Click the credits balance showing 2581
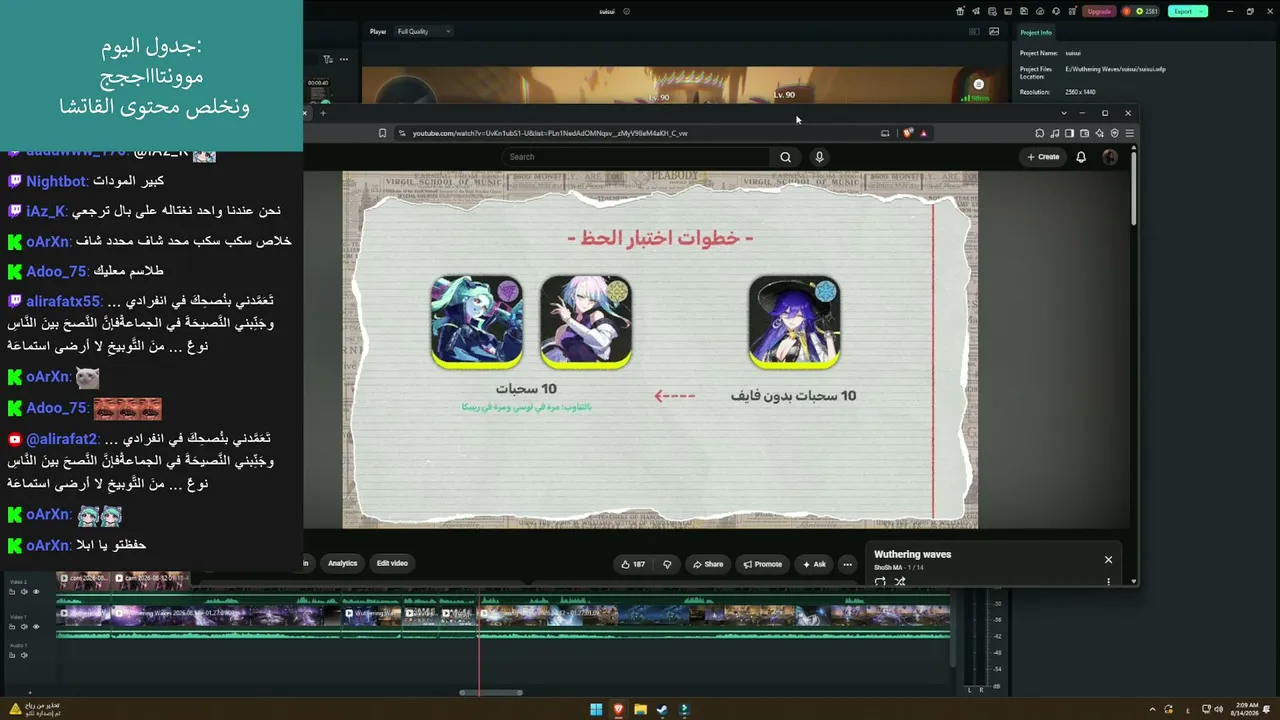Viewport: 1280px width, 720px height. [1141, 11]
